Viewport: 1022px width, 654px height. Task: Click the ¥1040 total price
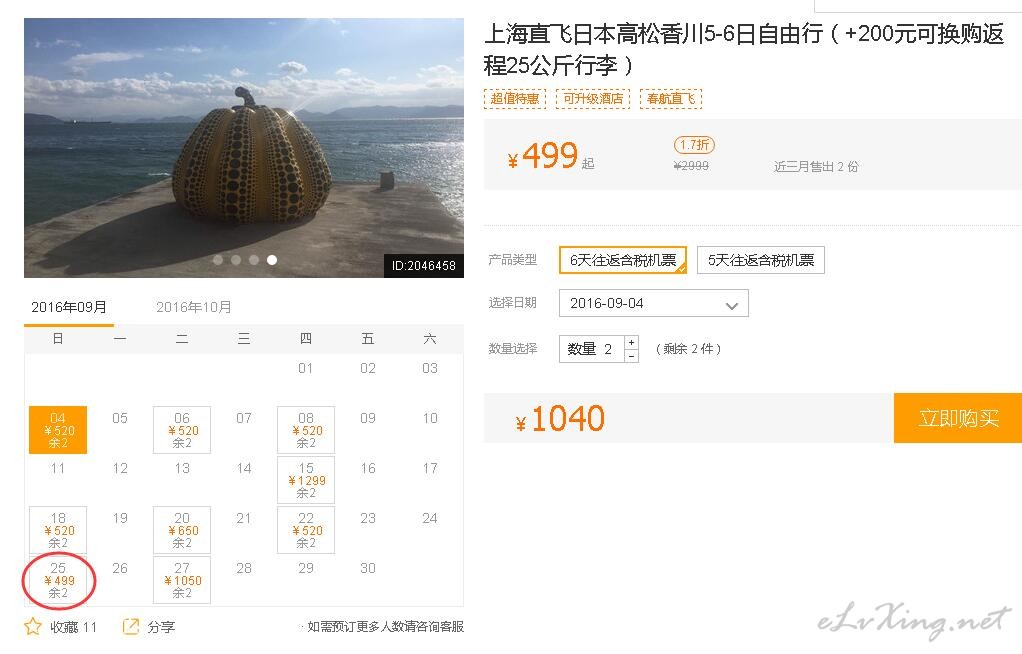(561, 419)
